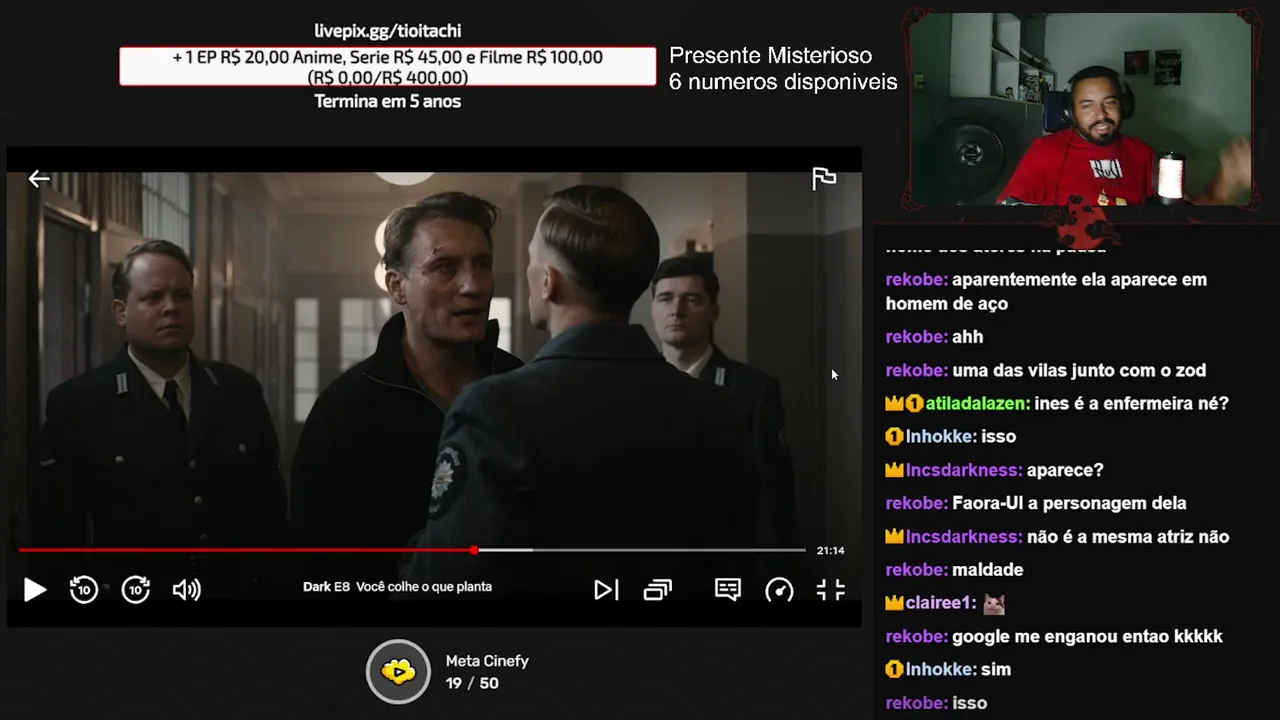
Task: Exit fullscreen mode
Action: point(831,590)
